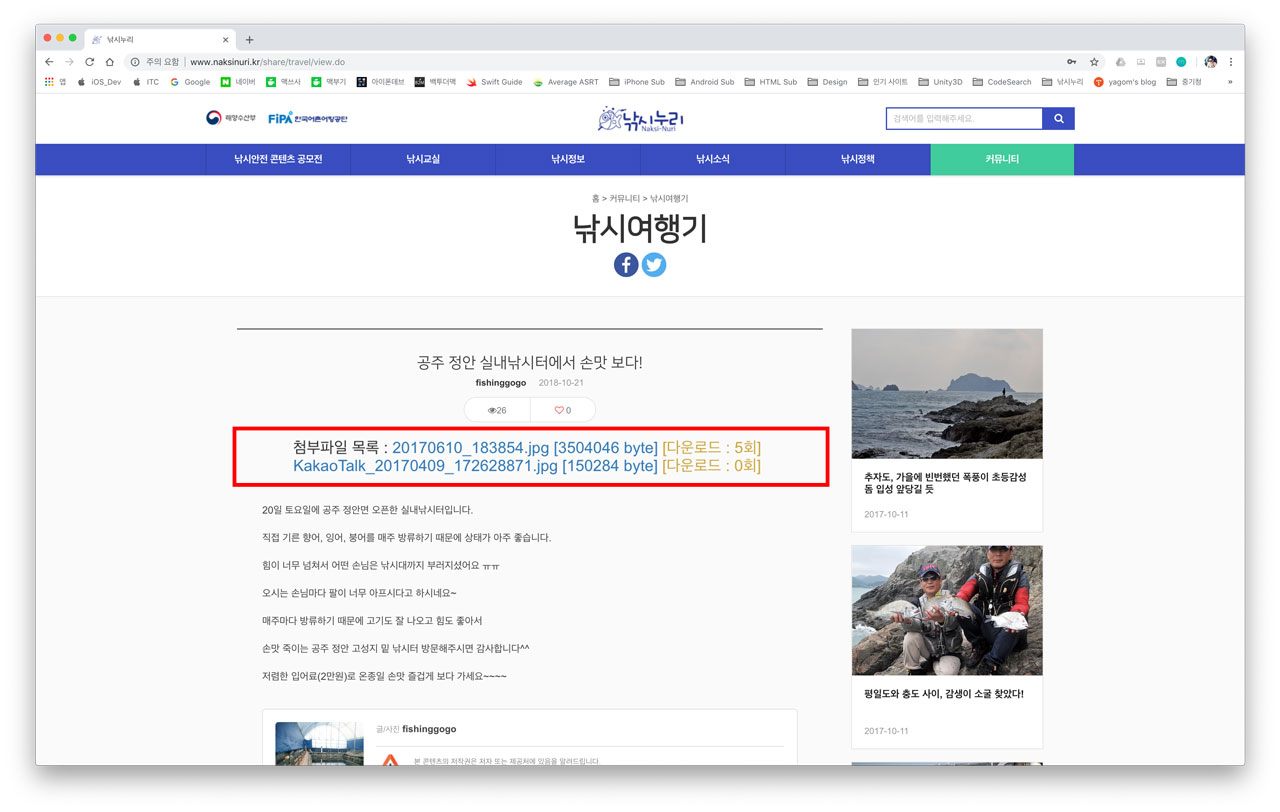Image resolution: width=1280 pixels, height=812 pixels.
Task: Bookmark this page with the star icon
Action: [1094, 61]
